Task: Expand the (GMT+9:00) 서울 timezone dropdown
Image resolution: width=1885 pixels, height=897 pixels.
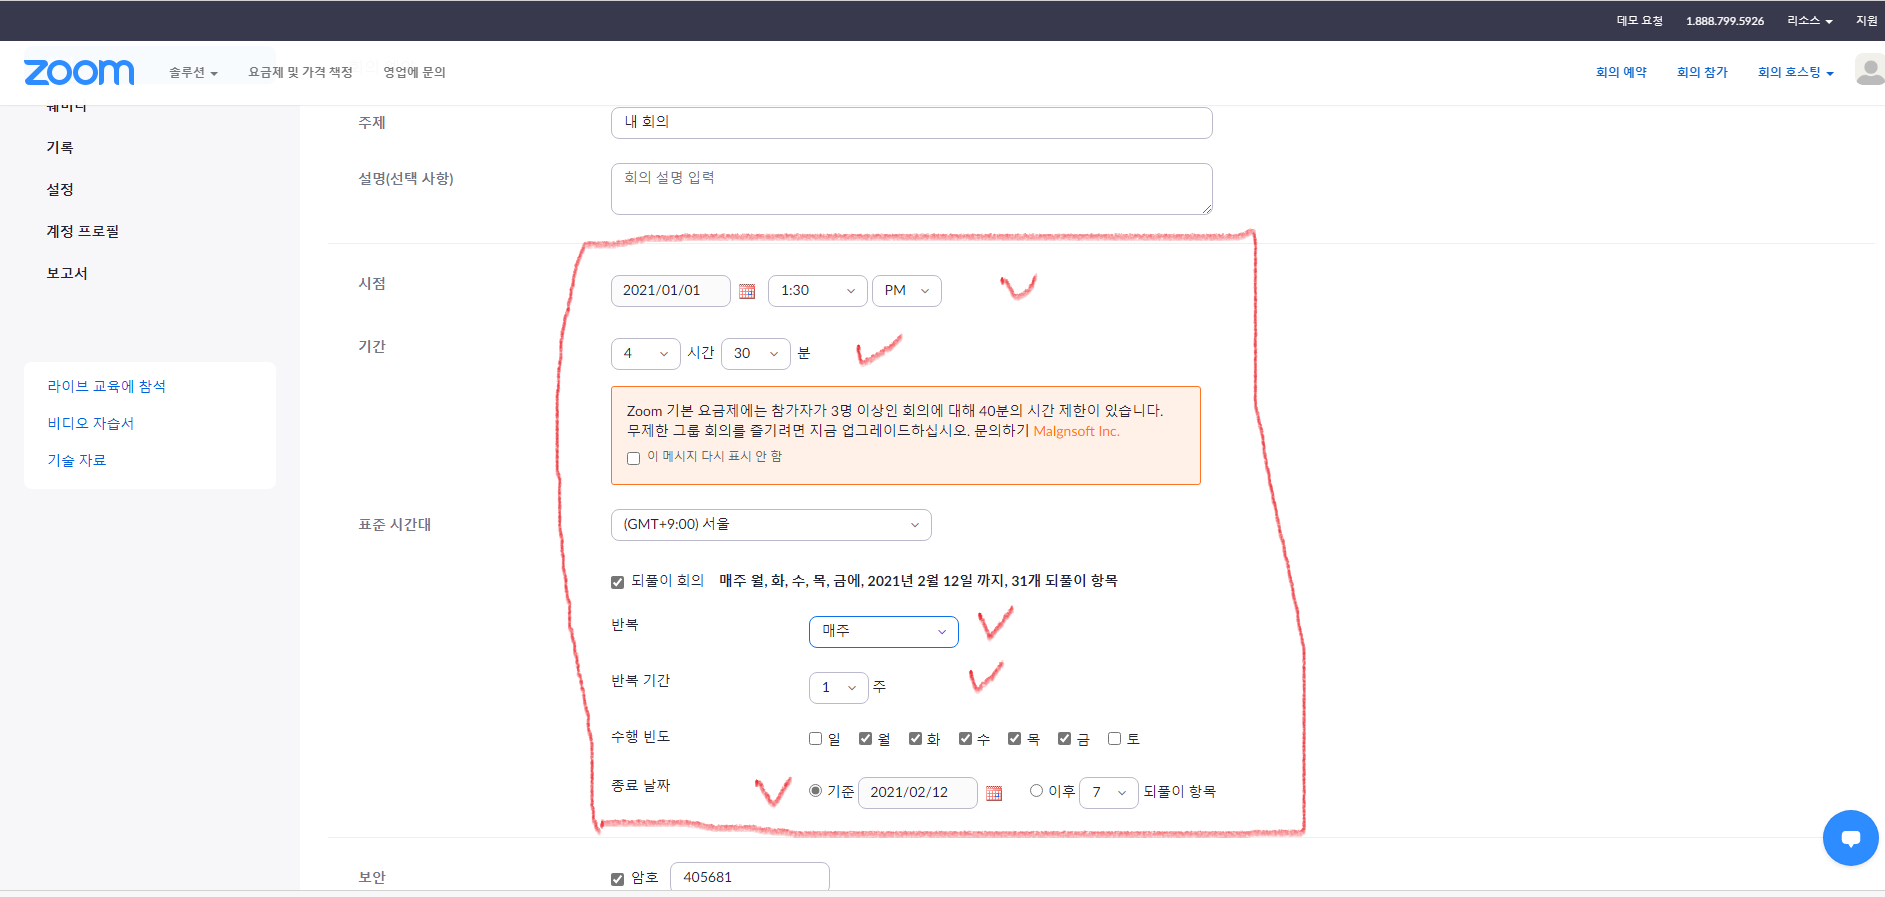Action: 770,525
